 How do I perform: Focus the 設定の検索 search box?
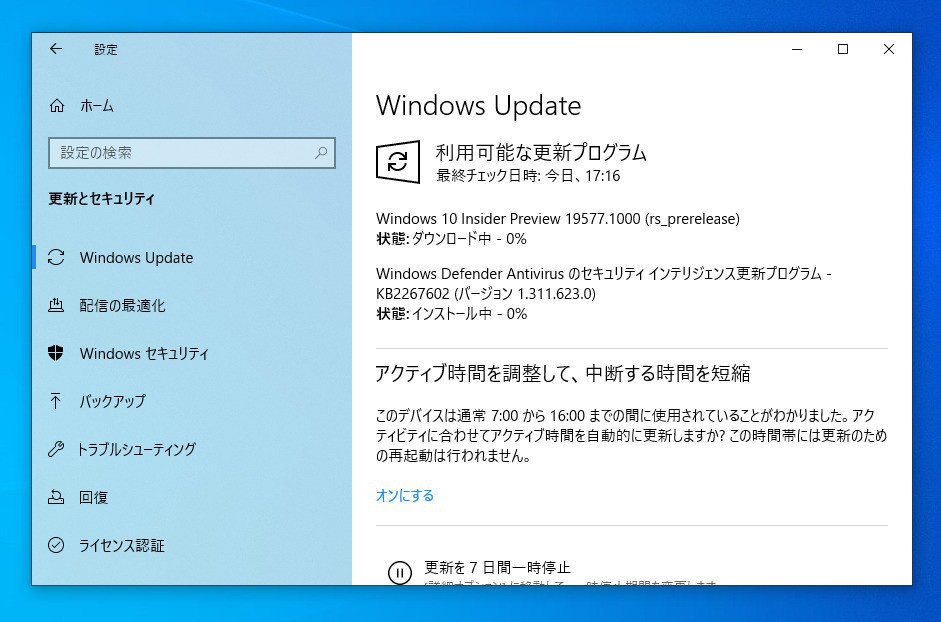(191, 152)
